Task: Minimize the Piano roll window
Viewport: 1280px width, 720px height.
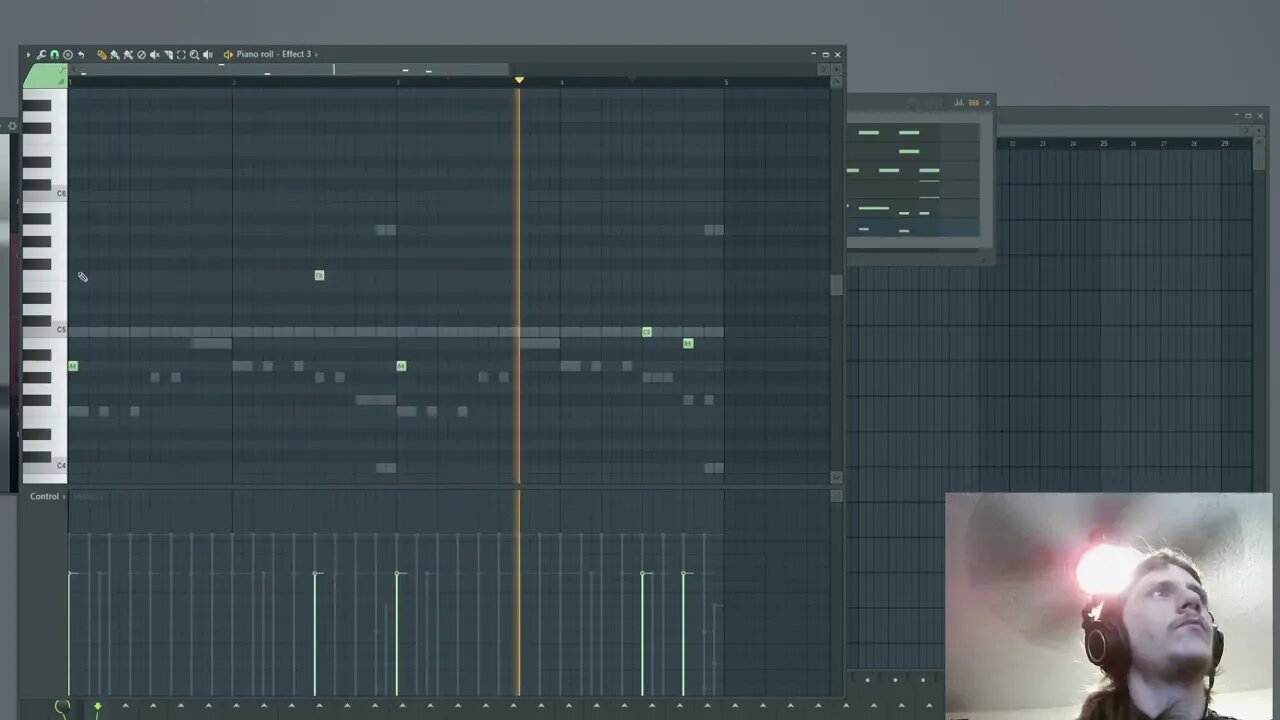Action: [x=813, y=54]
